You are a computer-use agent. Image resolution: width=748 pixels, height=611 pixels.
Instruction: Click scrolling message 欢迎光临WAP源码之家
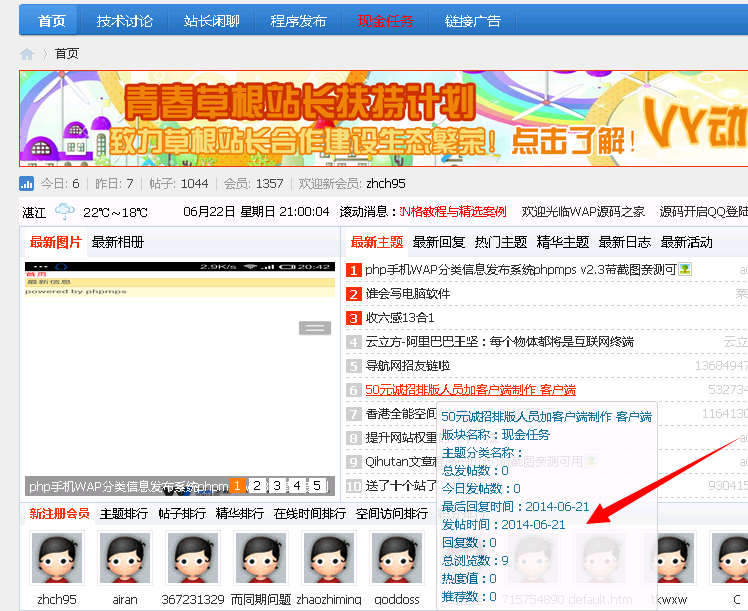tap(583, 211)
